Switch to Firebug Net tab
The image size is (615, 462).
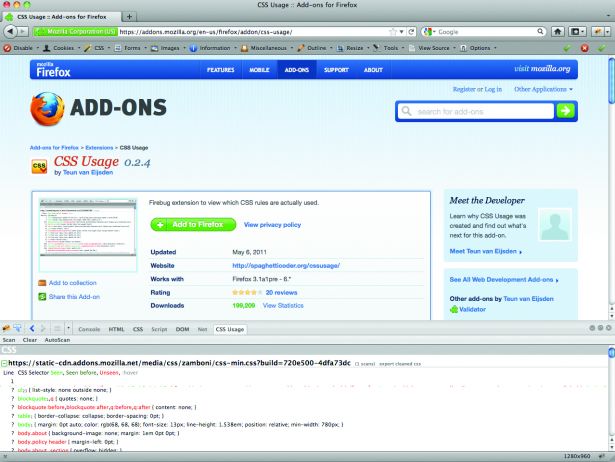pyautogui.click(x=202, y=329)
